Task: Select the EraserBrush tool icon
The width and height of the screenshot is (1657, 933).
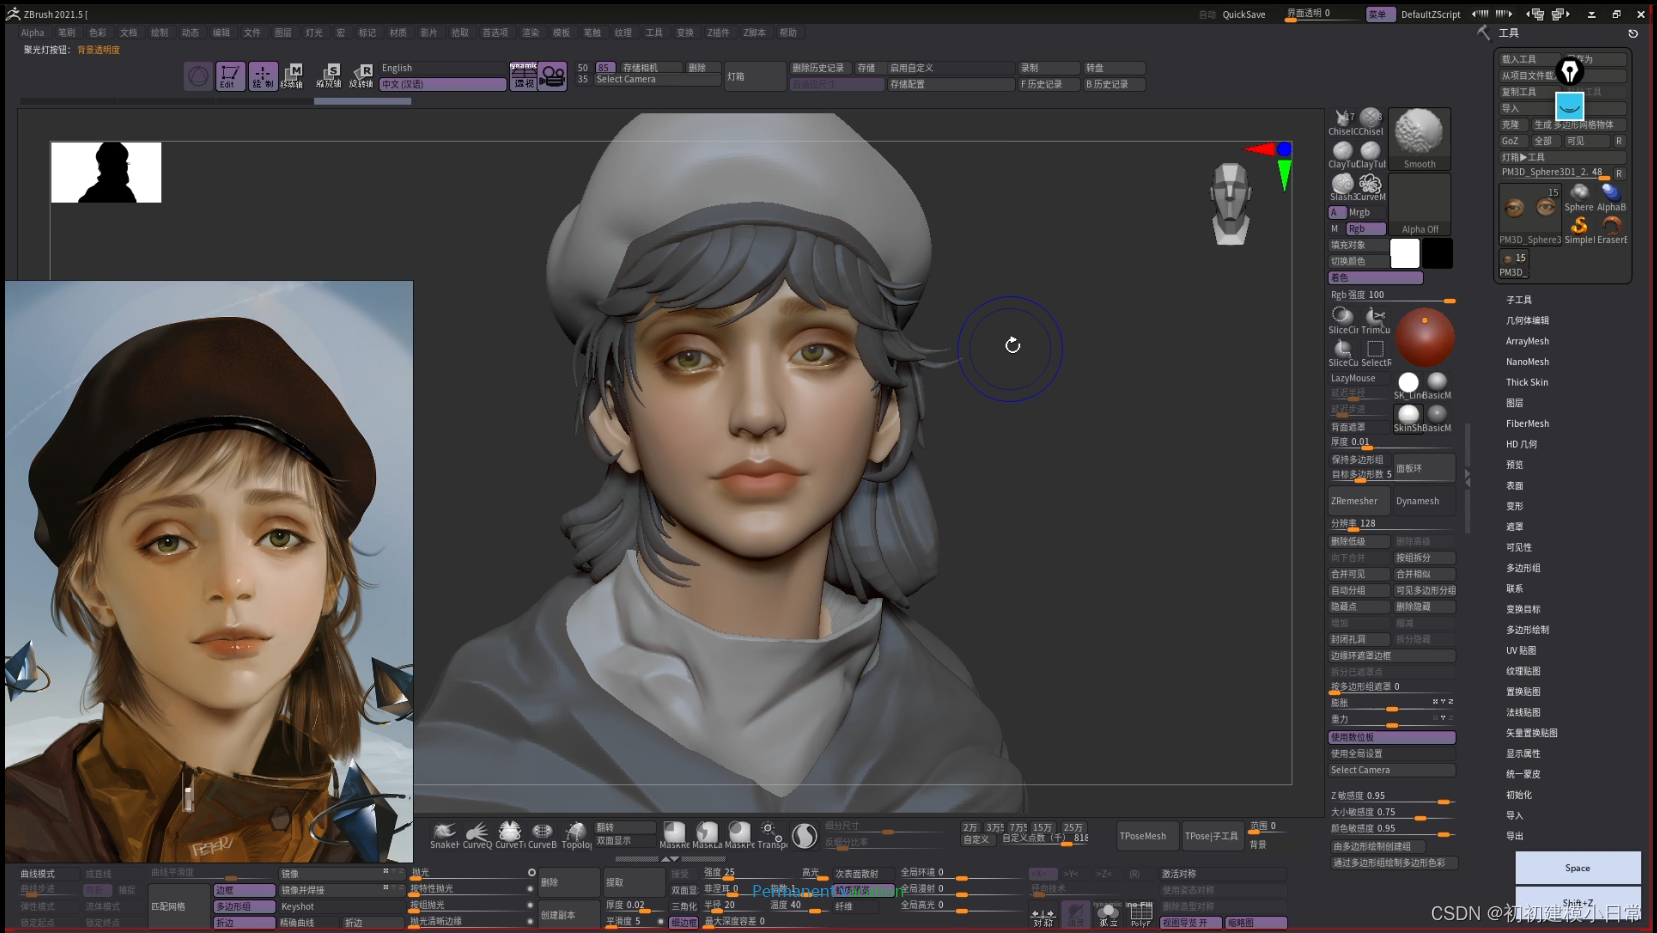Action: [x=1611, y=229]
